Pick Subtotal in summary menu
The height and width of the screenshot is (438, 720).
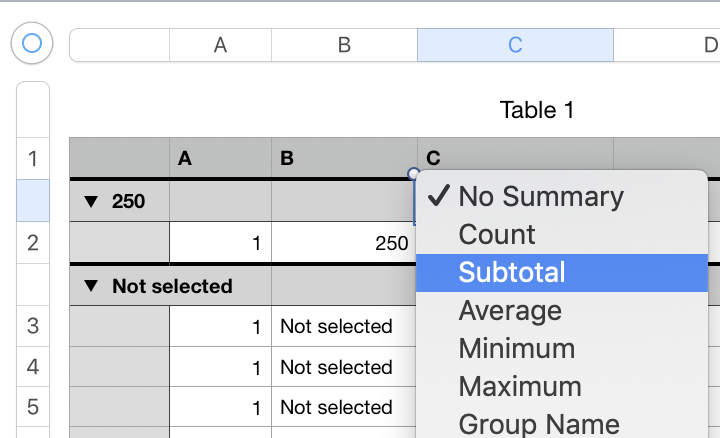[x=512, y=272]
